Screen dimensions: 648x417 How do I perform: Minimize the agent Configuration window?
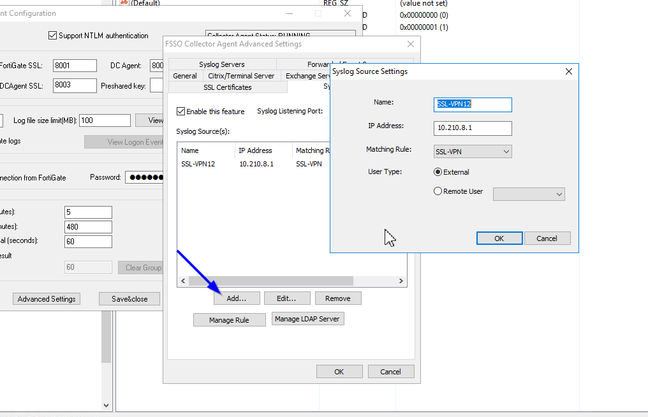click(290, 14)
